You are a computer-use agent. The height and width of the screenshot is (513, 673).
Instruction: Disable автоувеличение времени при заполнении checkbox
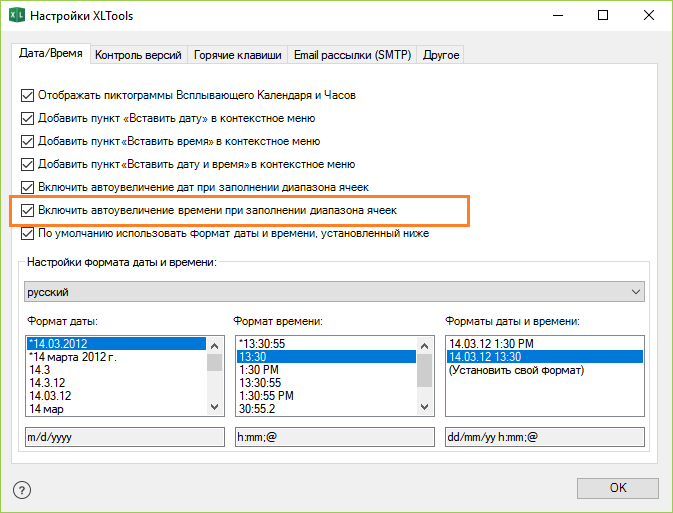click(x=27, y=211)
